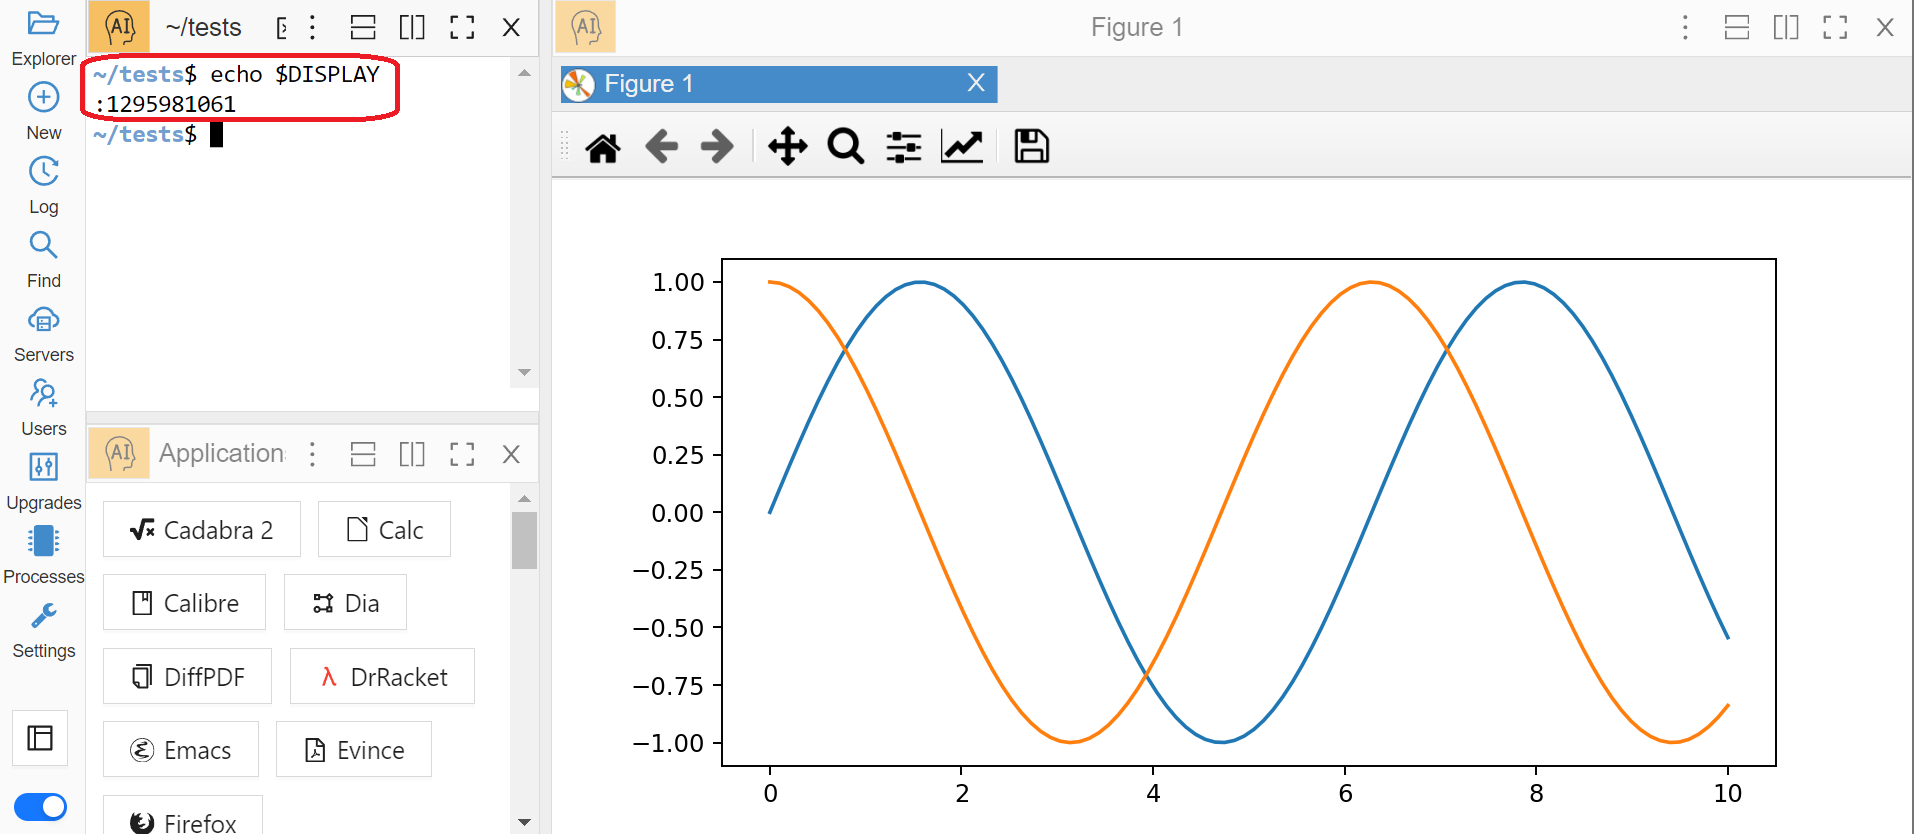This screenshot has width=1914, height=834.
Task: Click the back arrow in plot toolbar
Action: 661,147
